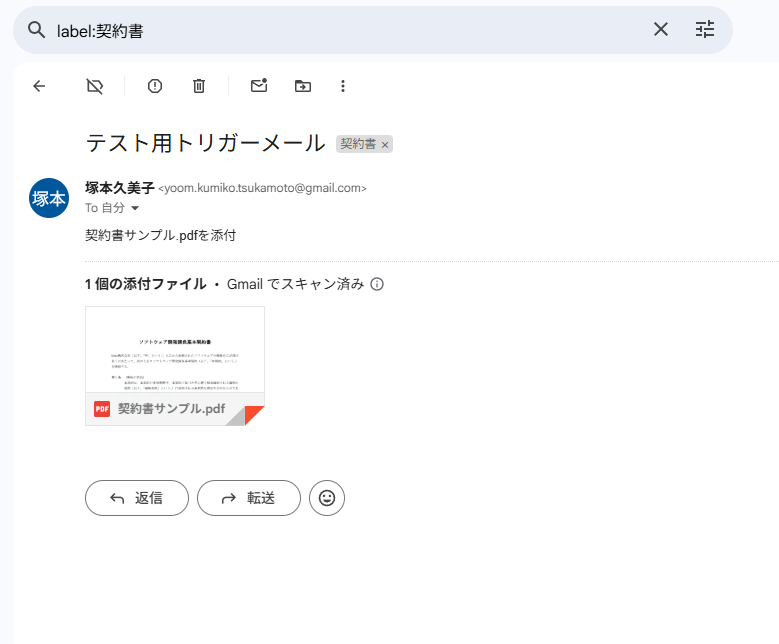Screen dimensions: 779x644
Task: Click the 転送 forward button
Action: point(249,498)
